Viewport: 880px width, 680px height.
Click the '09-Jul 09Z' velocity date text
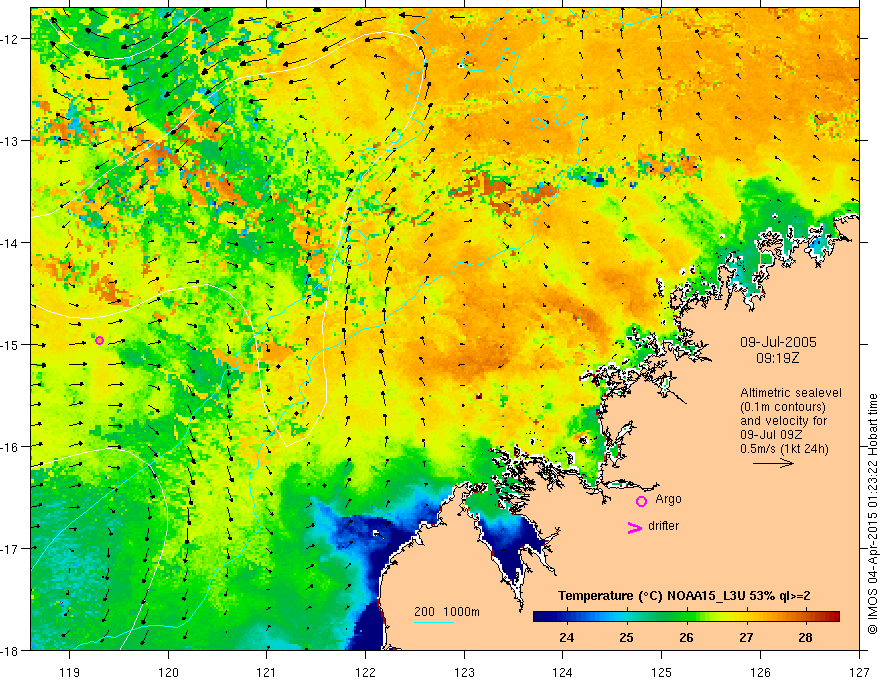point(771,435)
